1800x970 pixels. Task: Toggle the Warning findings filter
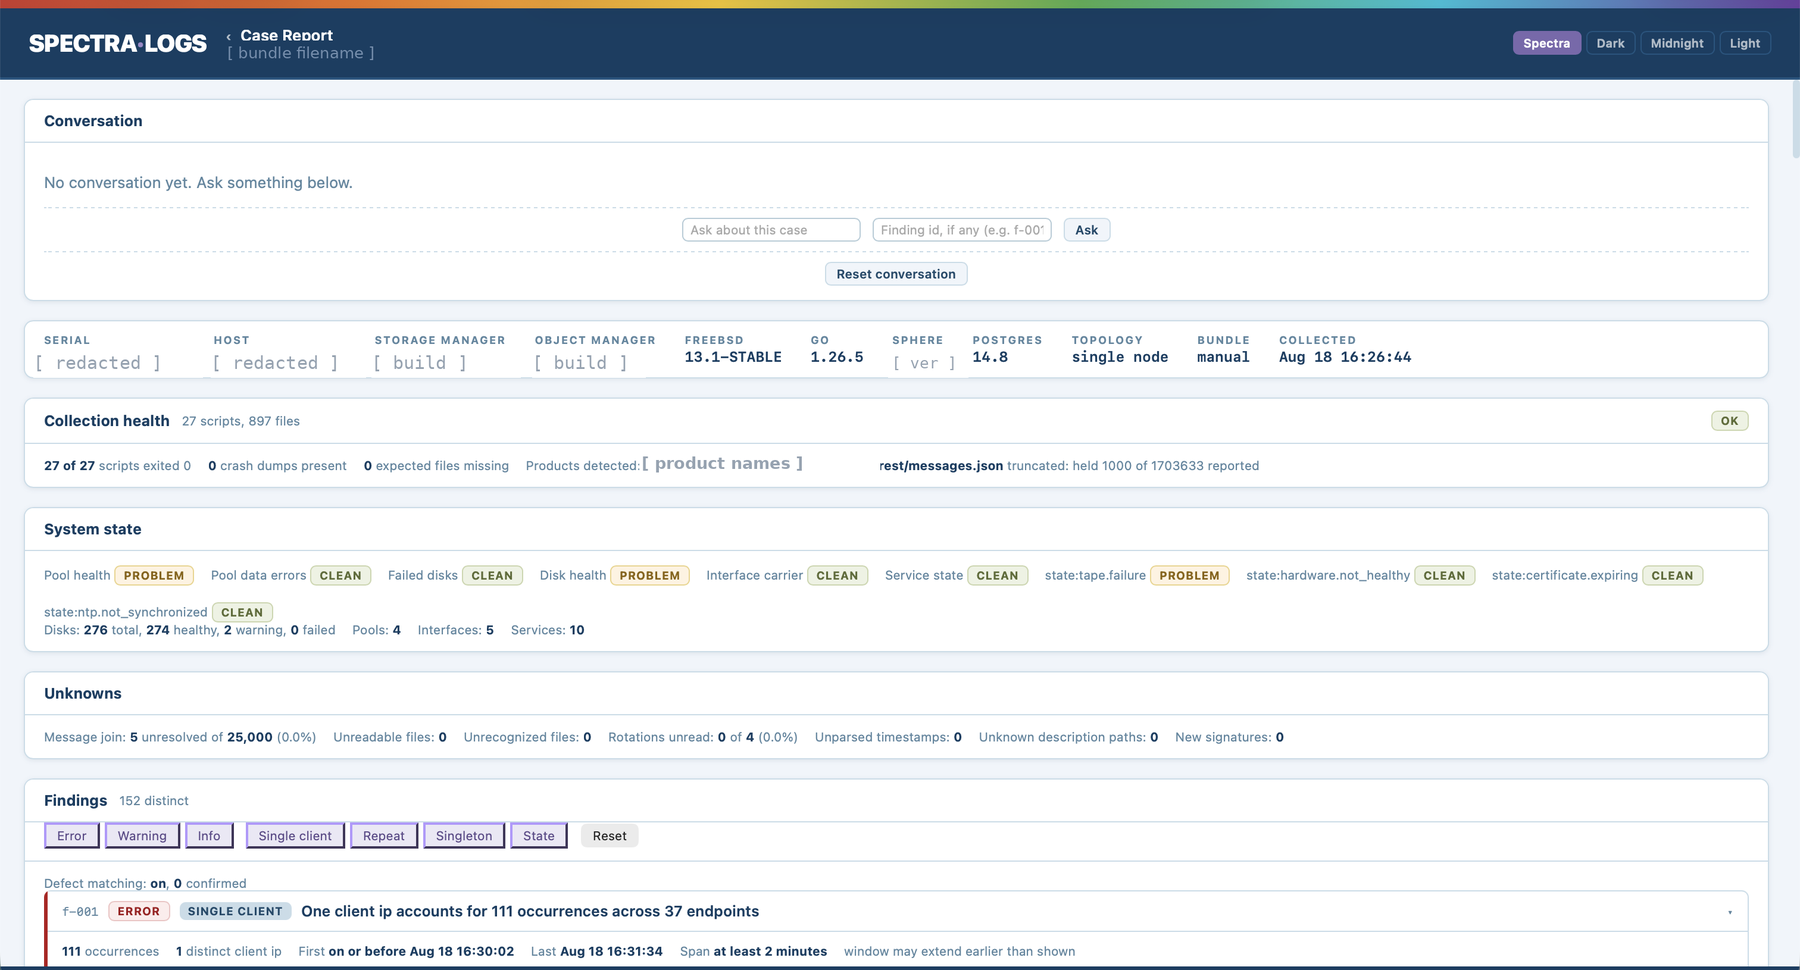click(142, 836)
